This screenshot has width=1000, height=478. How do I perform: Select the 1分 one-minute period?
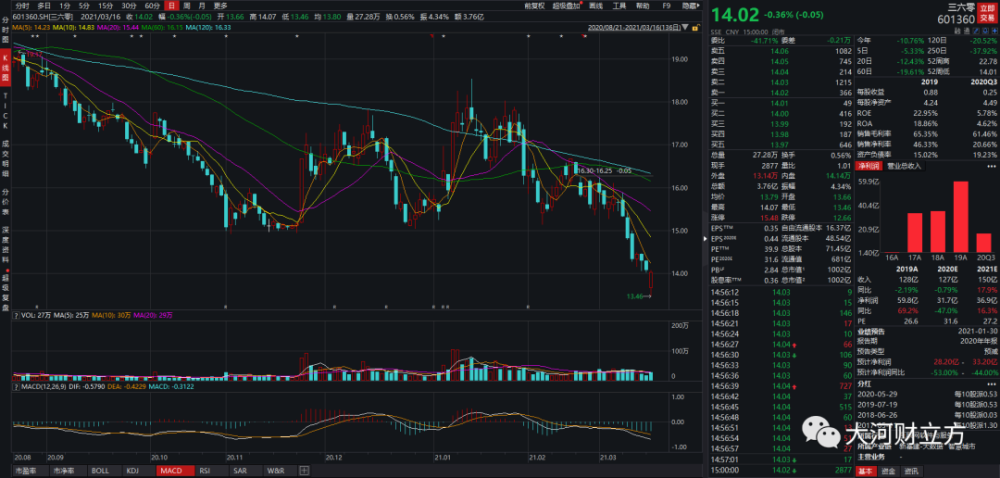(x=65, y=5)
